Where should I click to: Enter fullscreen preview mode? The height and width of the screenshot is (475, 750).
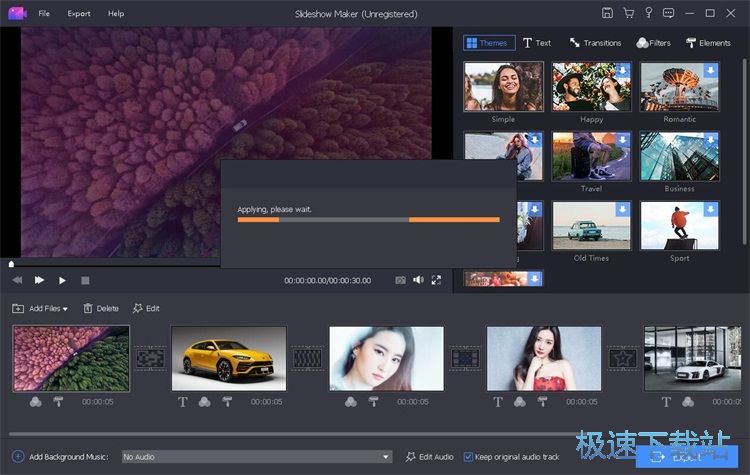436,281
